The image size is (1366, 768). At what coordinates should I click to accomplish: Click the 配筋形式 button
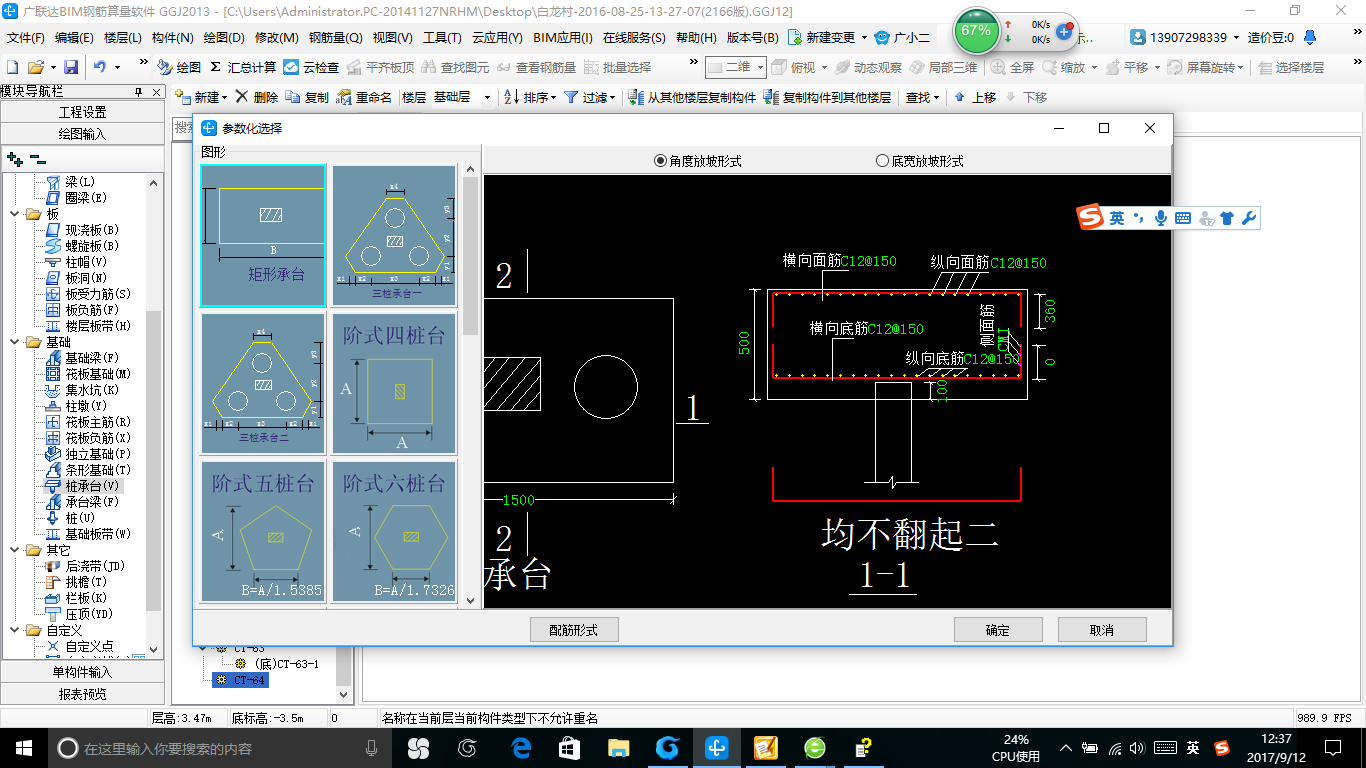point(574,629)
